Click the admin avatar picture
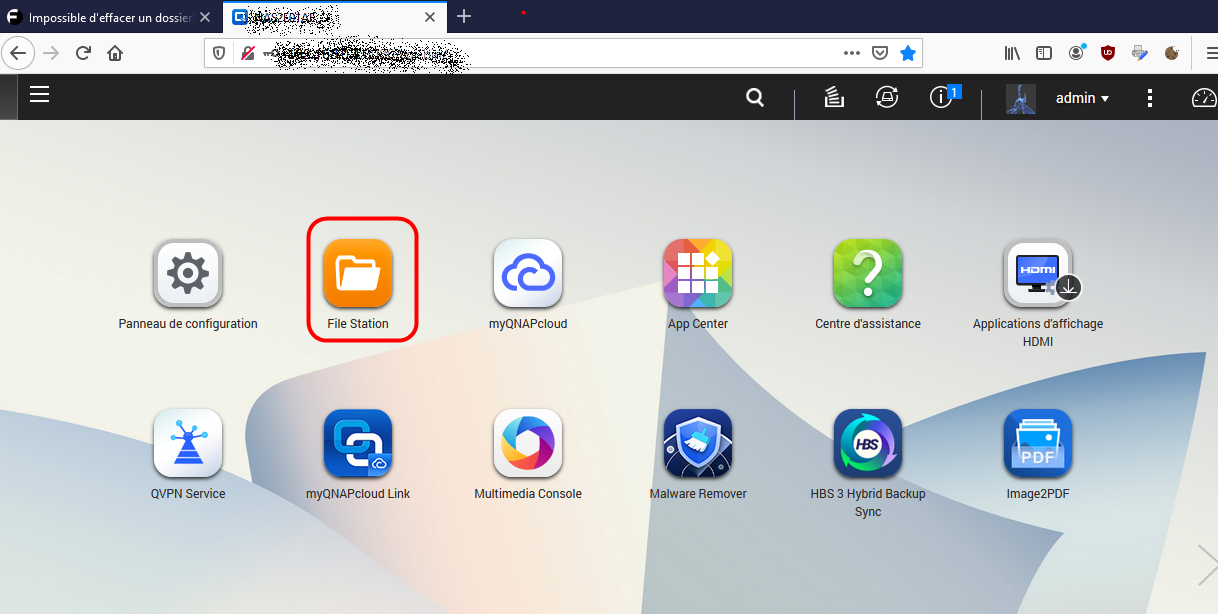Screen dimensions: 1218x614 [1021, 98]
